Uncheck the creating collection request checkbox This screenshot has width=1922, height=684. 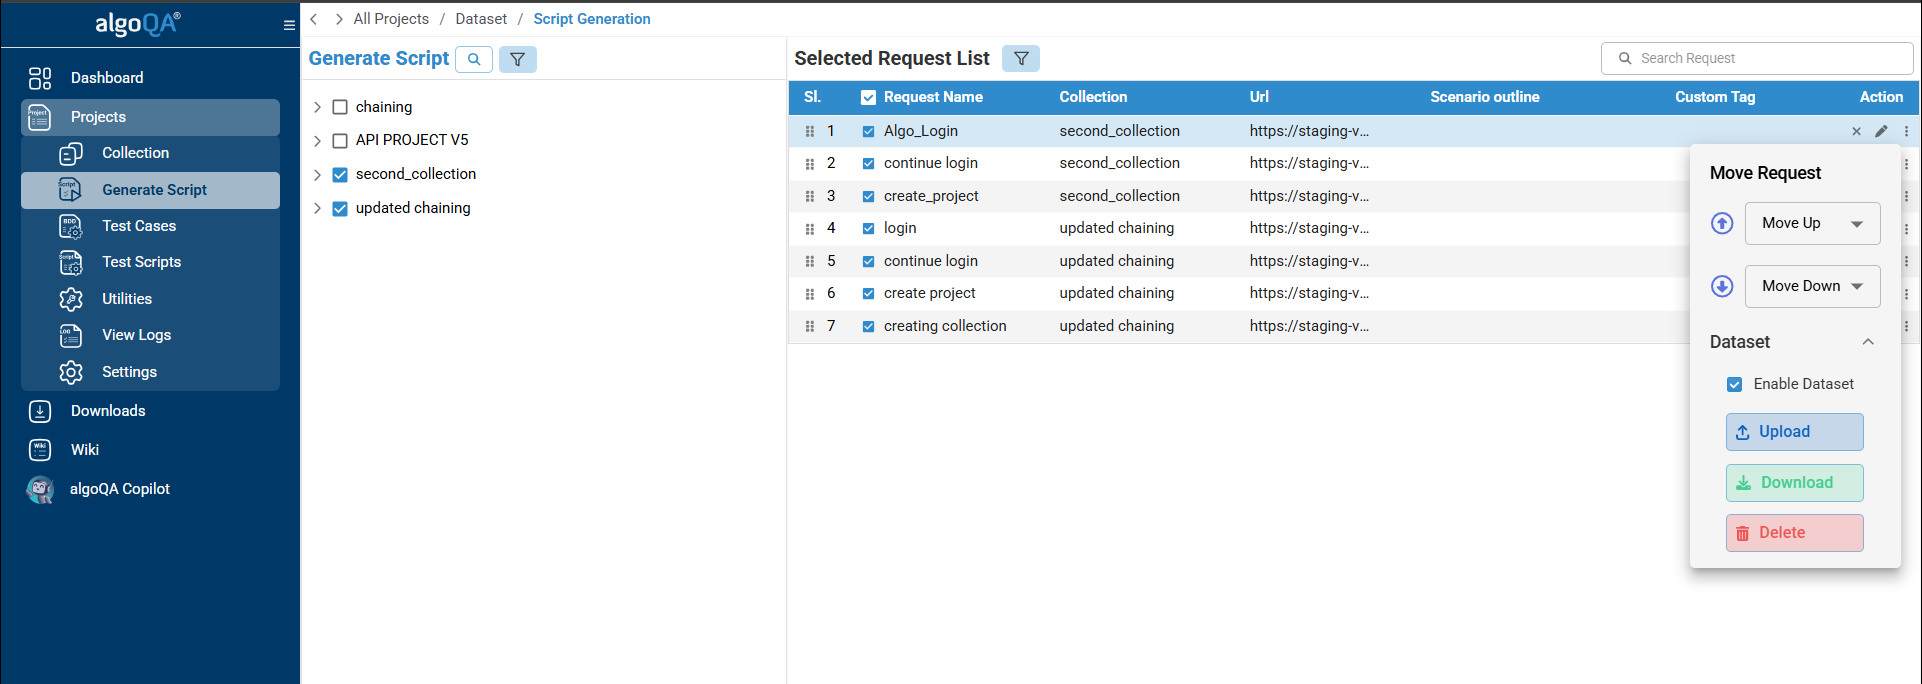click(868, 326)
